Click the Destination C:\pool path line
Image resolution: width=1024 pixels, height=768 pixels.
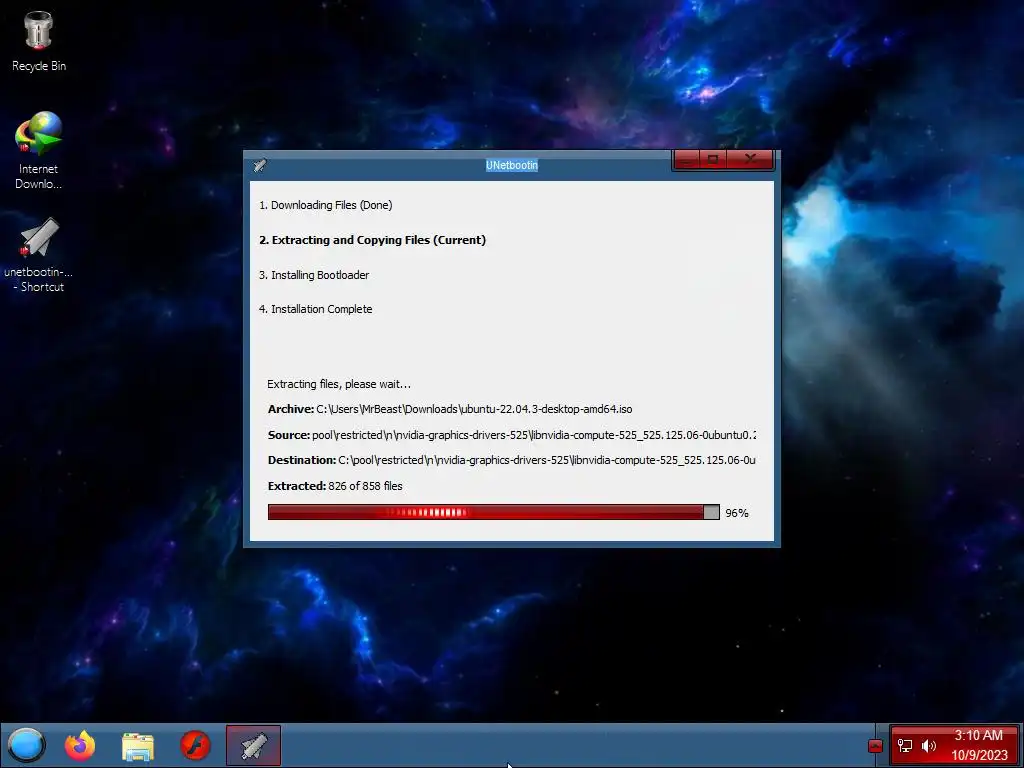511,460
